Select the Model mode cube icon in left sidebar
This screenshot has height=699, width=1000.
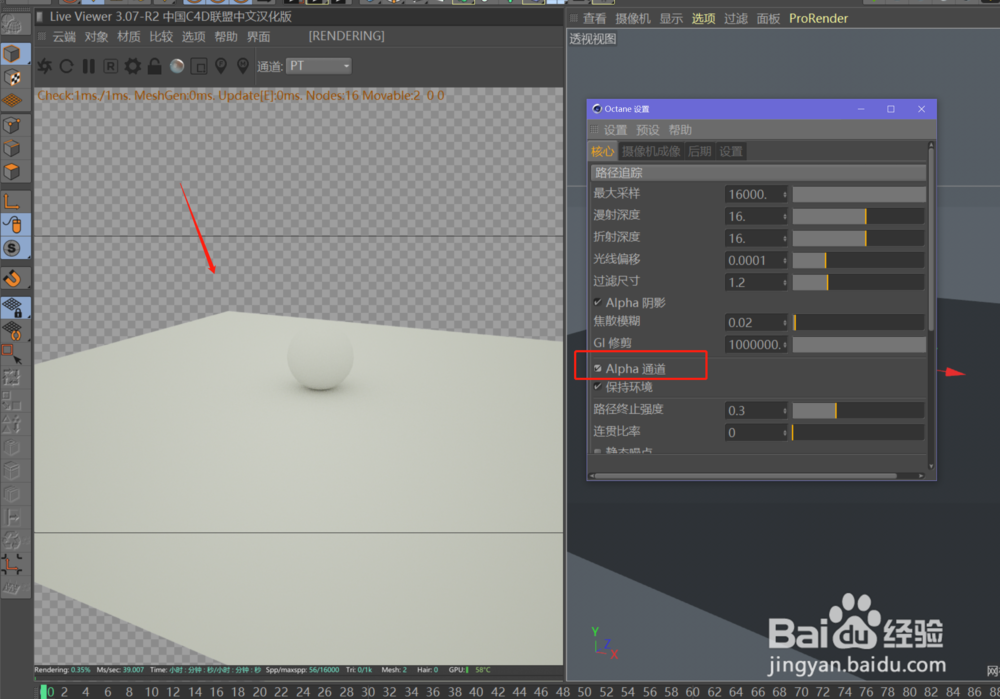point(12,54)
